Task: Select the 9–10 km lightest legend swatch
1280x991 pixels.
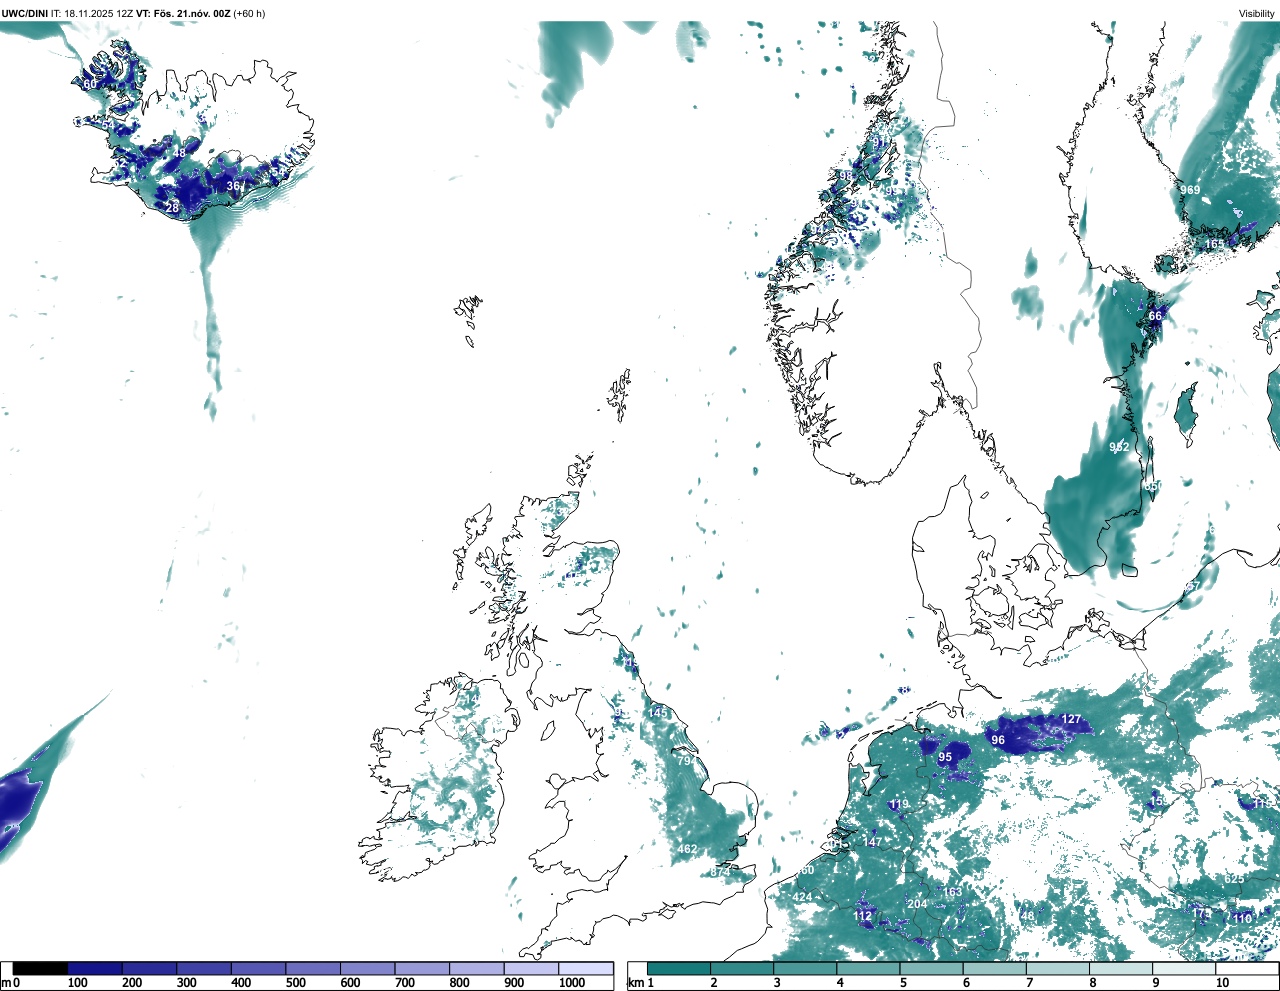Action: point(1184,968)
